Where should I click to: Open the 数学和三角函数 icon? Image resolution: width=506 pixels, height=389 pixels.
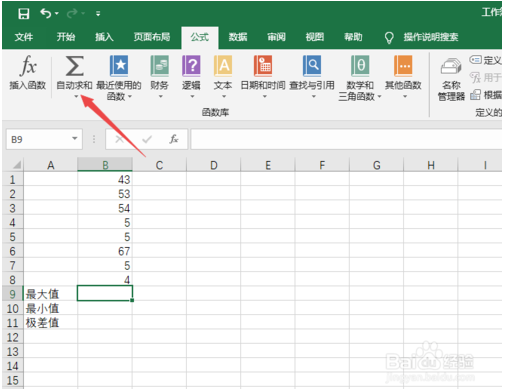point(360,66)
